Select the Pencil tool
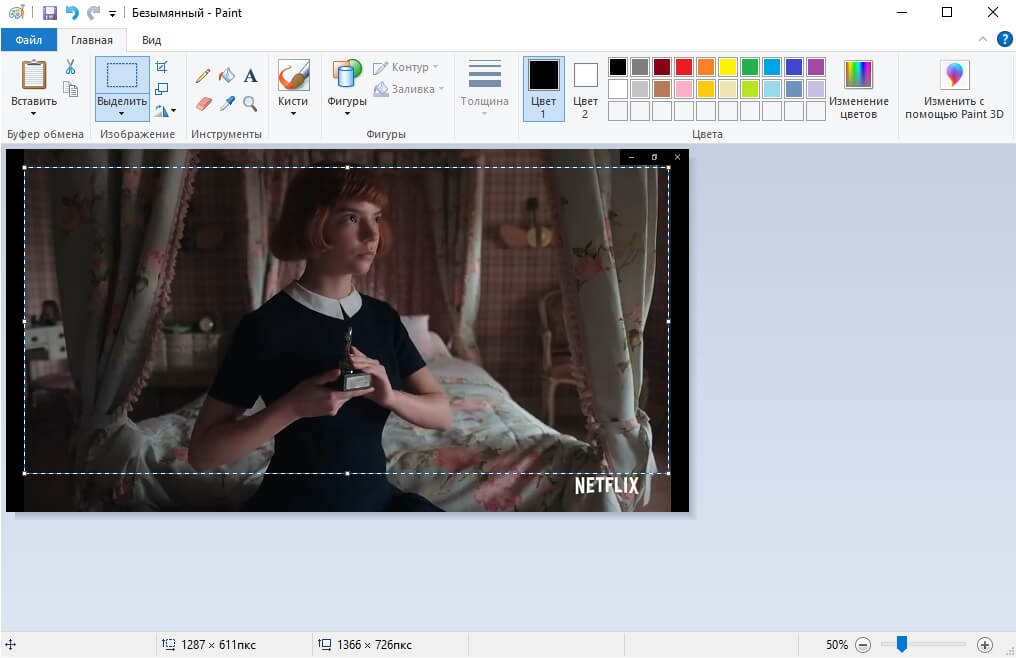This screenshot has width=1016, height=658. tap(203, 75)
